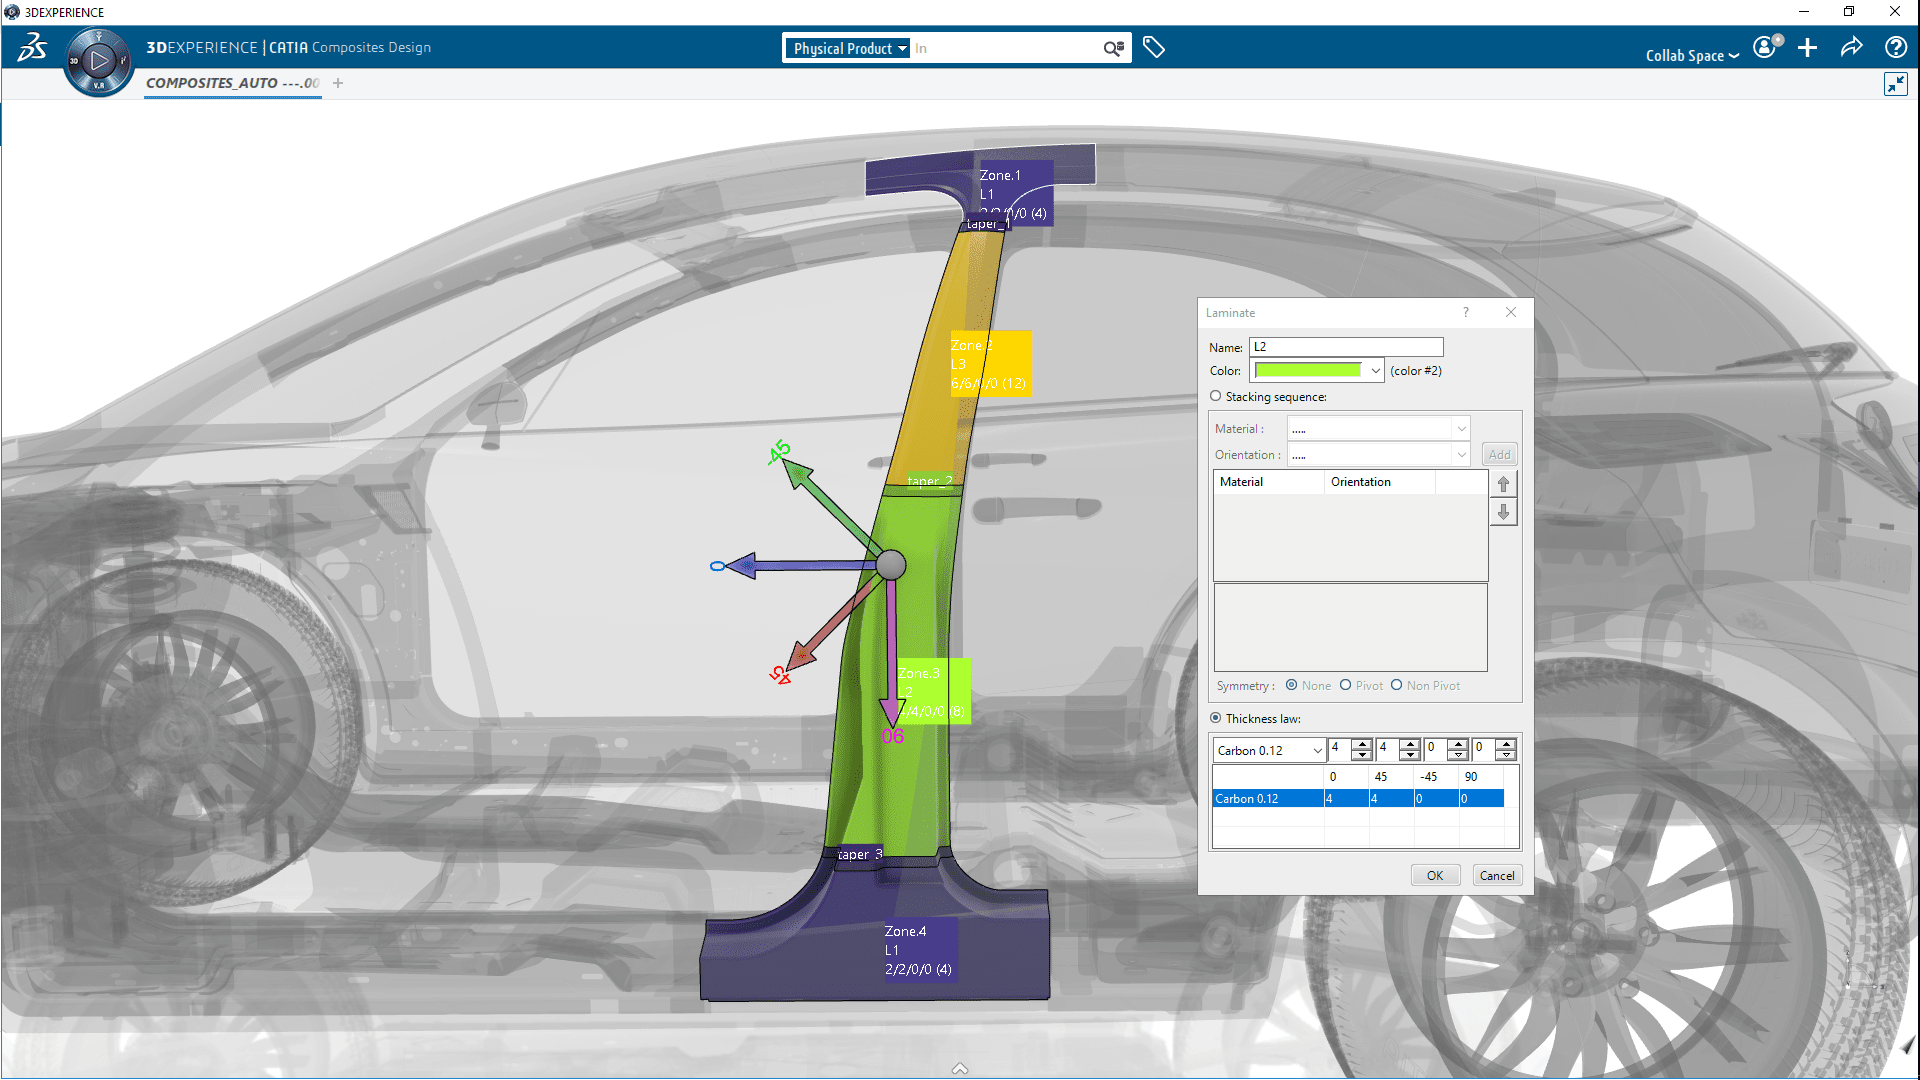Click the green laminate color swatch
The width and height of the screenshot is (1920, 1080).
click(x=1308, y=370)
